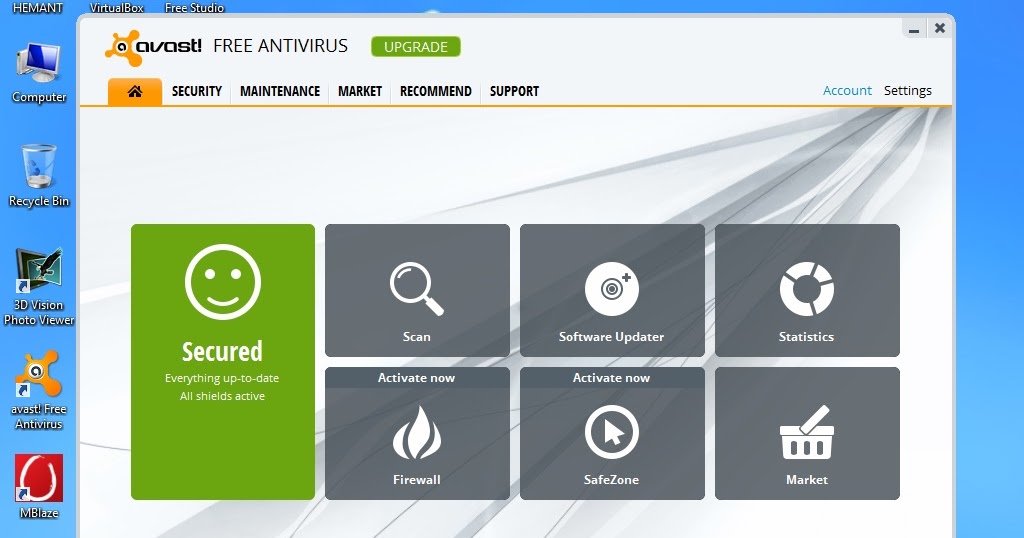
Task: Click the green Secured smiley status tile
Action: [x=223, y=362]
